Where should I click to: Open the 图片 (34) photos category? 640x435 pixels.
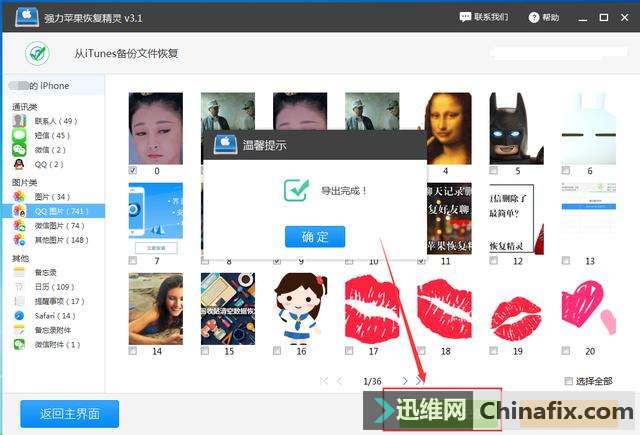point(51,197)
